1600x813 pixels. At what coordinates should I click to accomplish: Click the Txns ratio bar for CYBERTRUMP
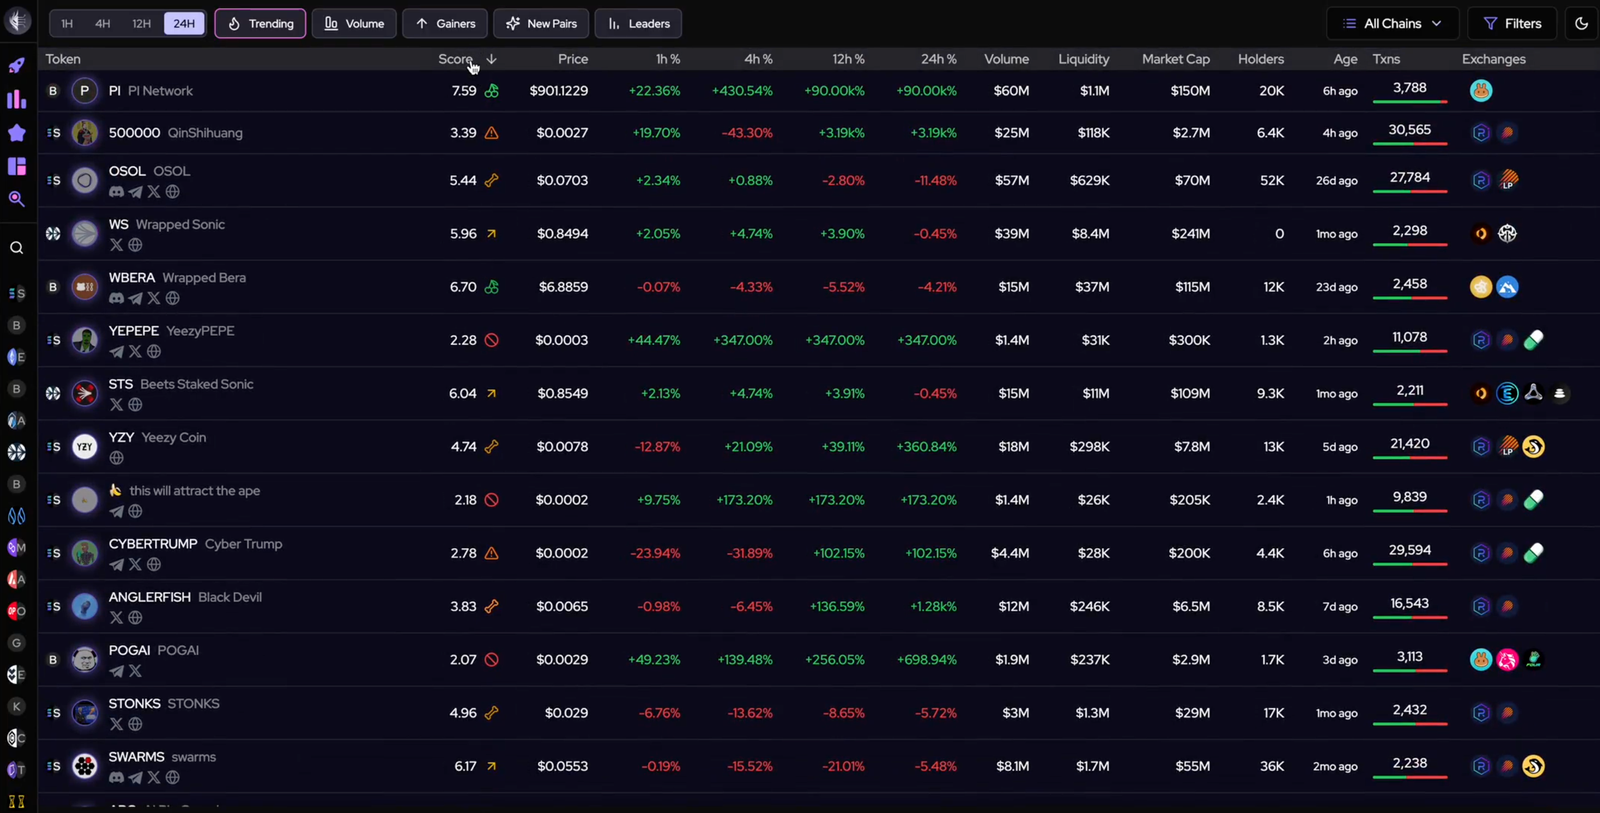pos(1410,565)
